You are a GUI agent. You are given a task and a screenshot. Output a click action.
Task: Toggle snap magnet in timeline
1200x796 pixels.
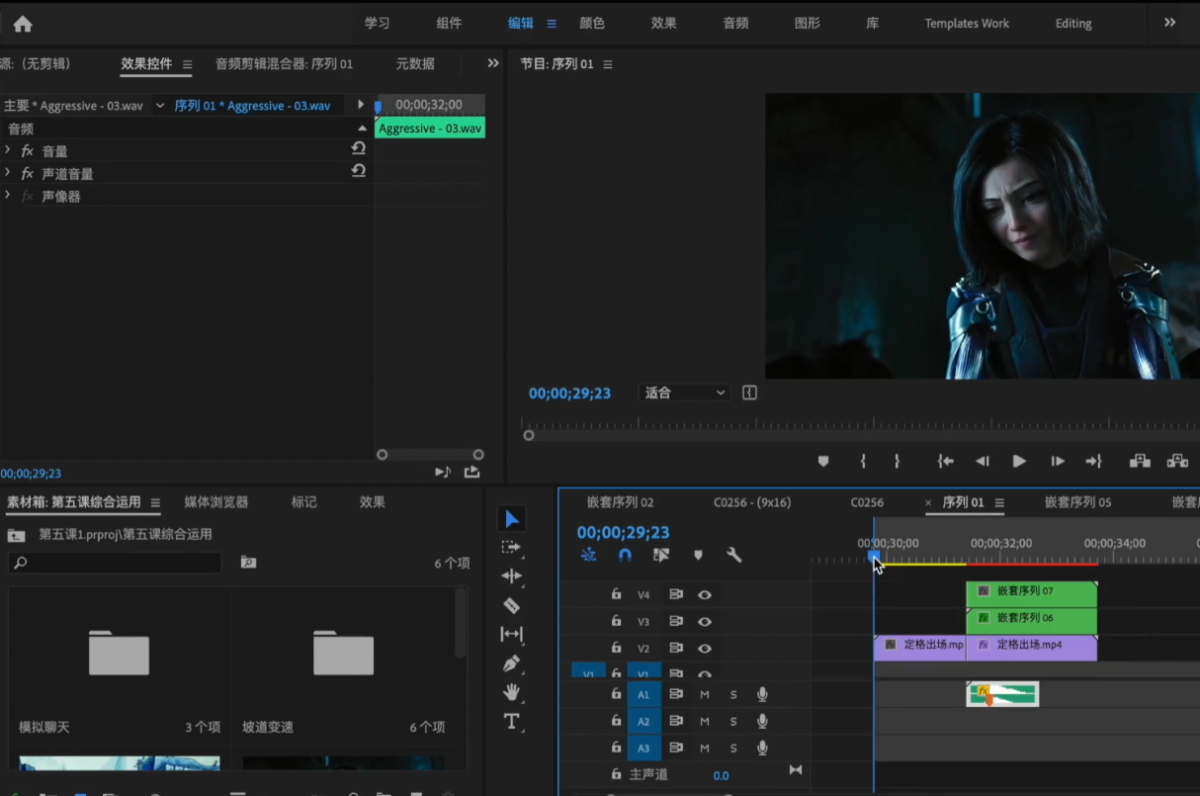click(x=625, y=555)
